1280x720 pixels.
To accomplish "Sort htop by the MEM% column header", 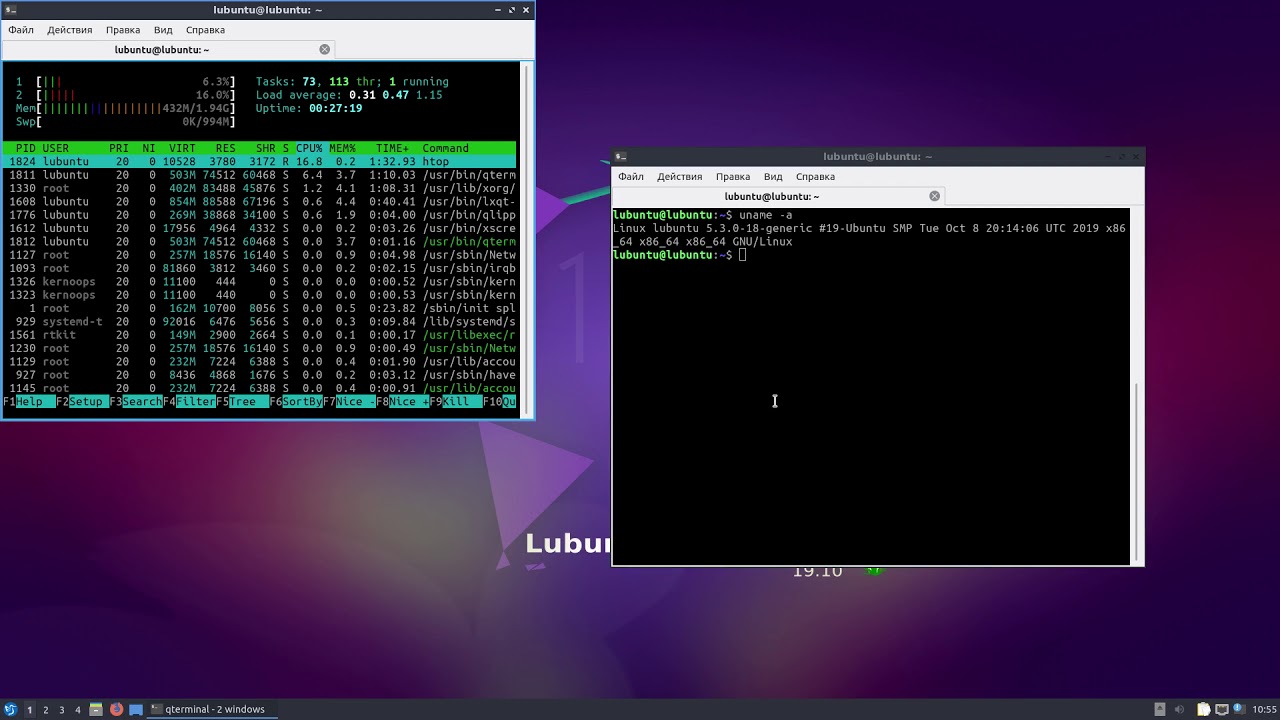I will (x=342, y=148).
